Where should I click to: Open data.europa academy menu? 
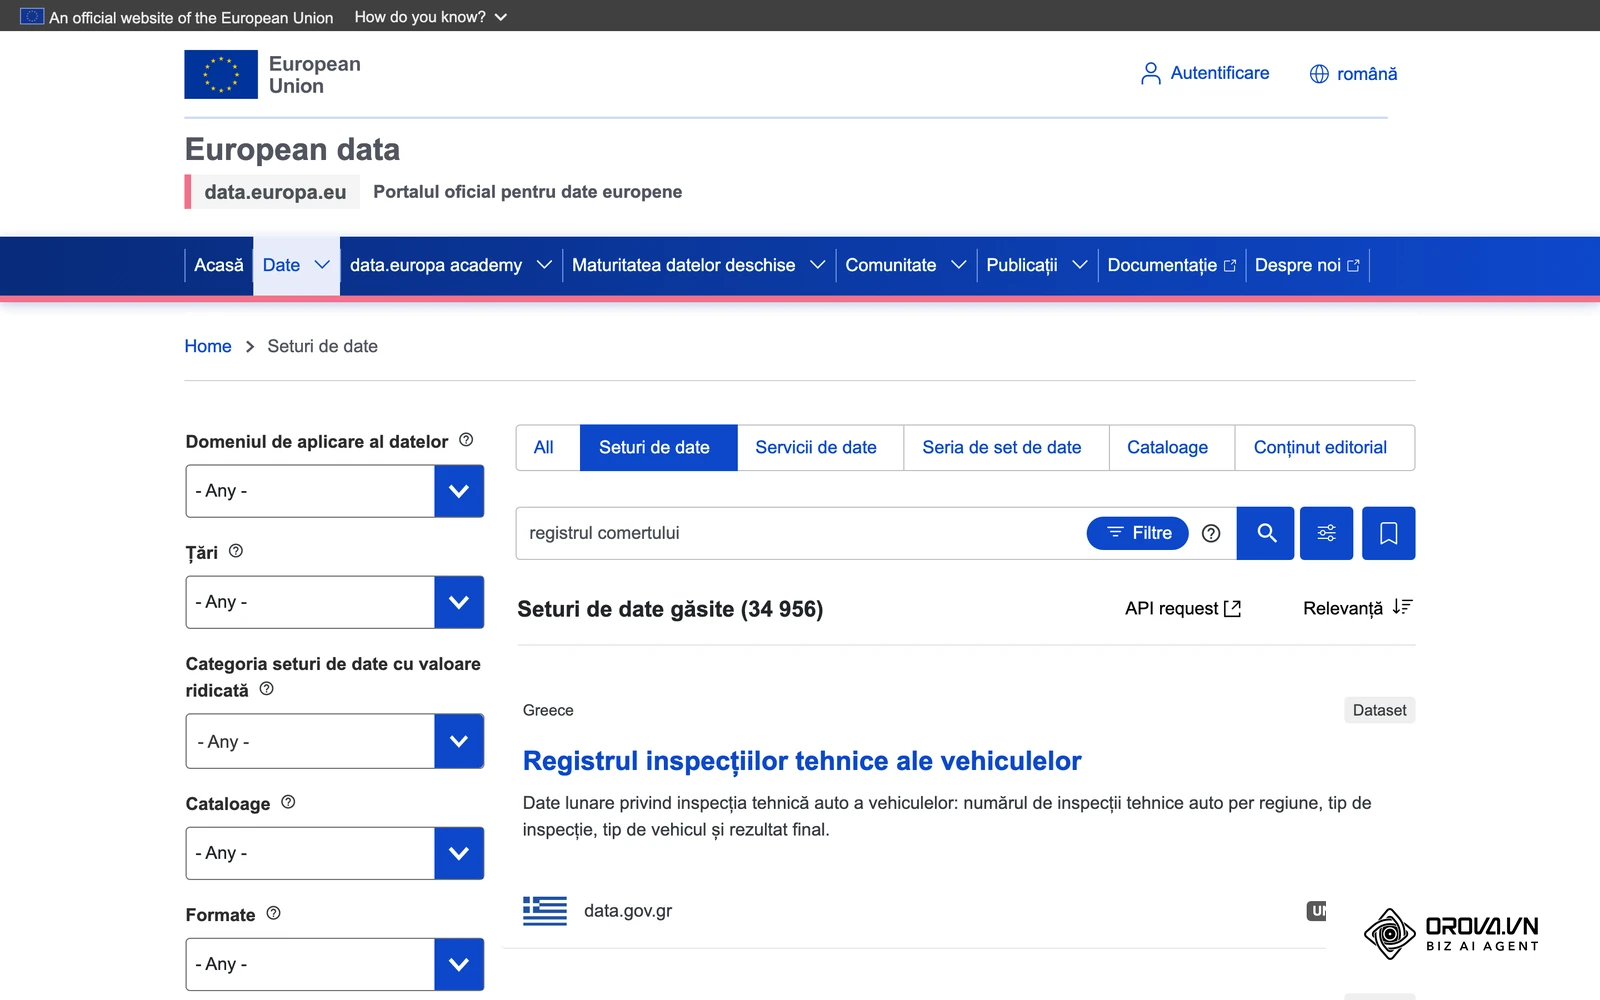click(450, 265)
